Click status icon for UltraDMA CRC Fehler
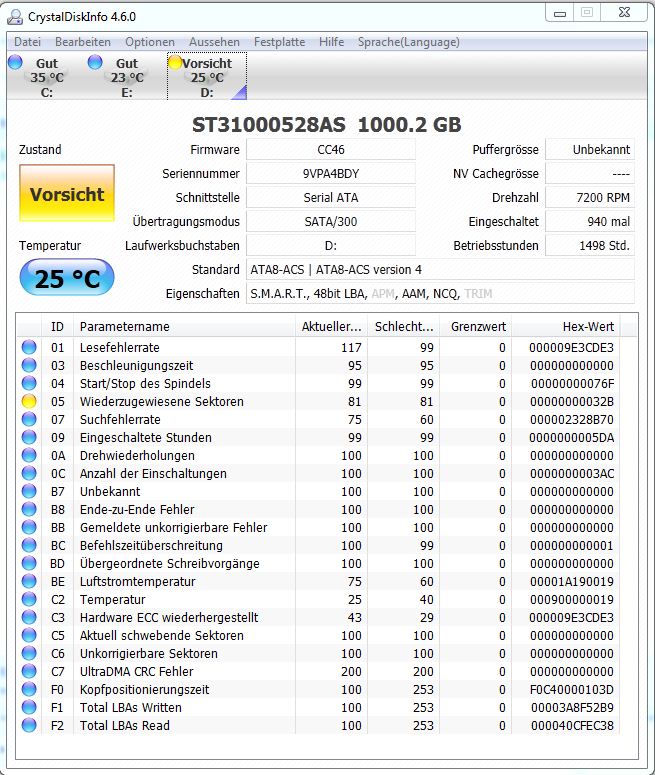Image resolution: width=655 pixels, height=775 pixels. (29, 671)
